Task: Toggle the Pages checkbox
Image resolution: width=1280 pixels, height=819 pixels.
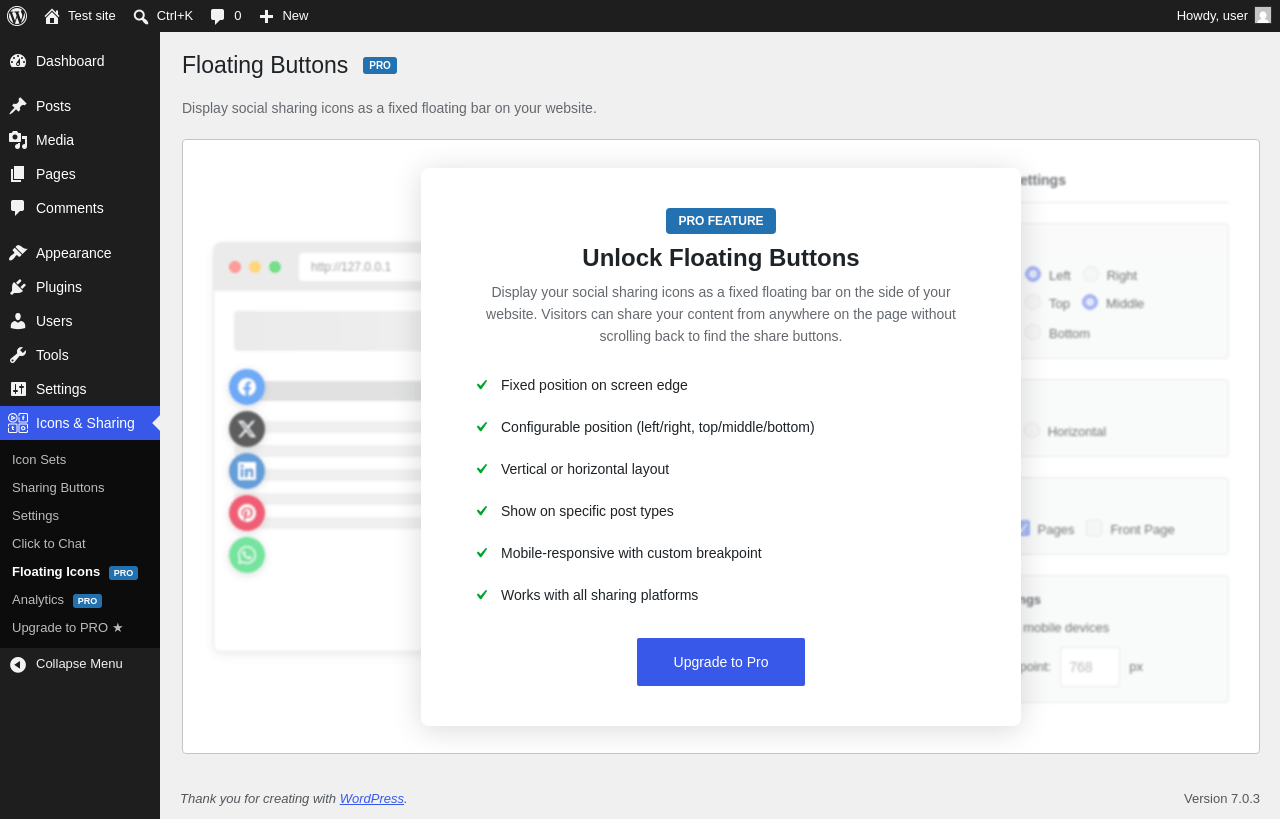Action: 1024,528
